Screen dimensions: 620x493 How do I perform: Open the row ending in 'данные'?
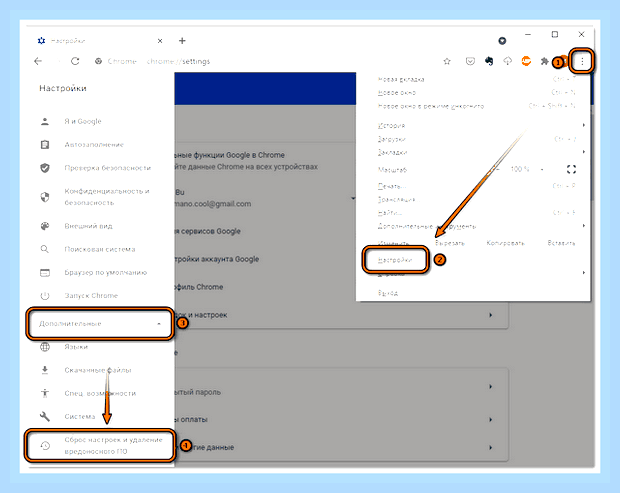pyautogui.click(x=341, y=448)
